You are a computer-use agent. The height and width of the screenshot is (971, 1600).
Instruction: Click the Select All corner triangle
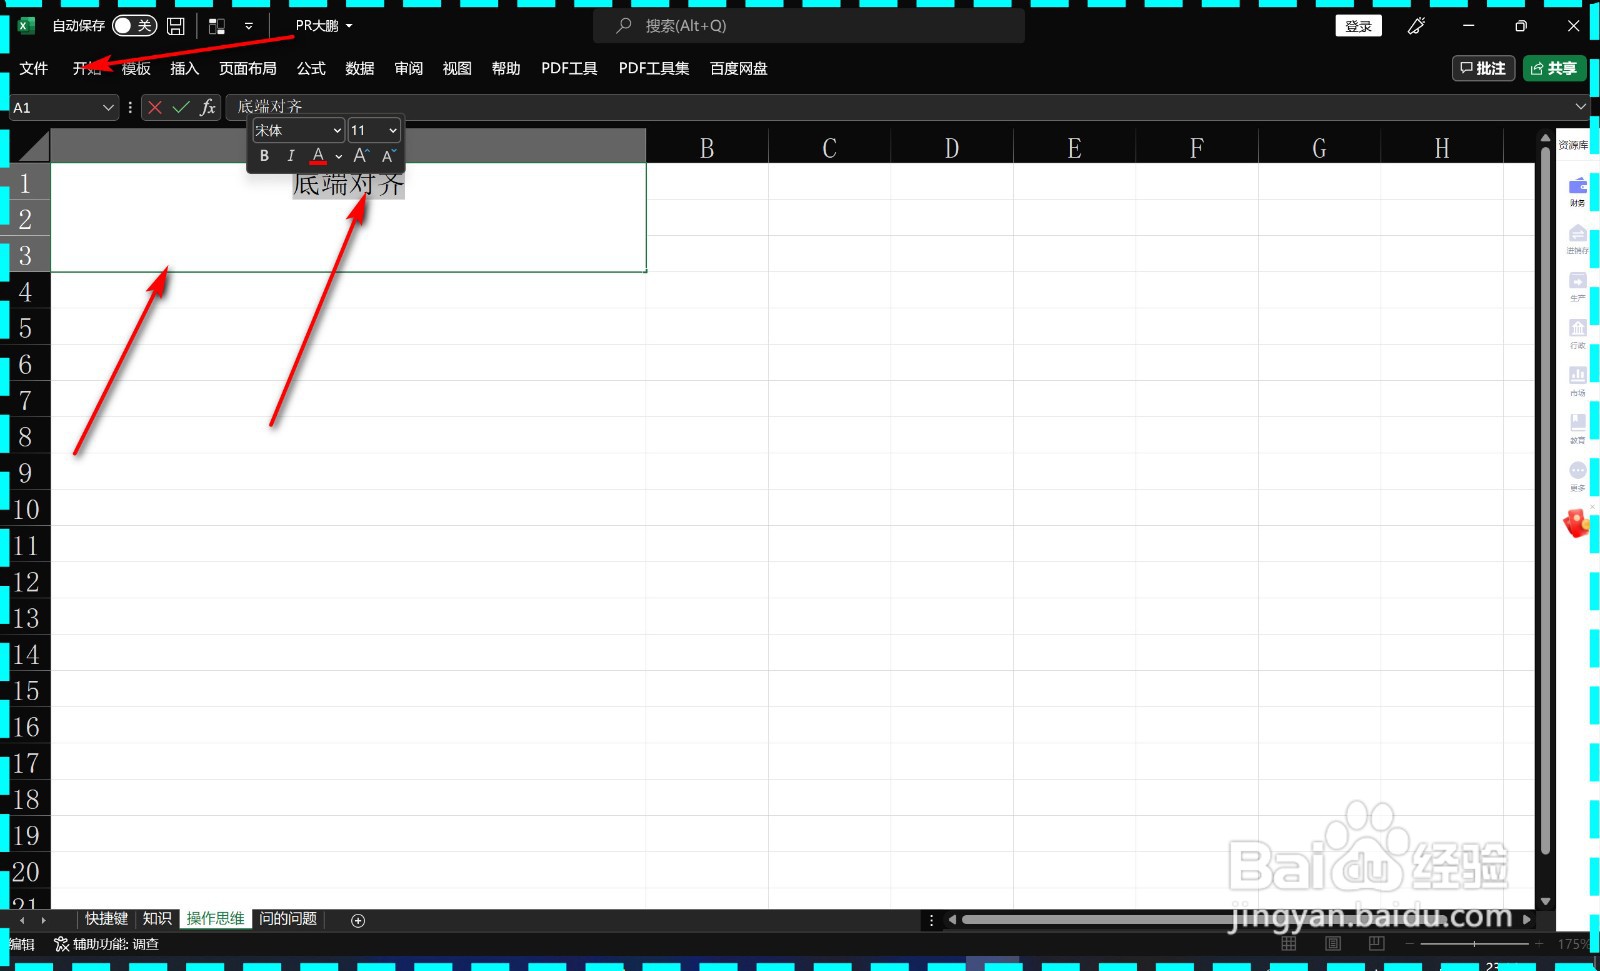32,146
